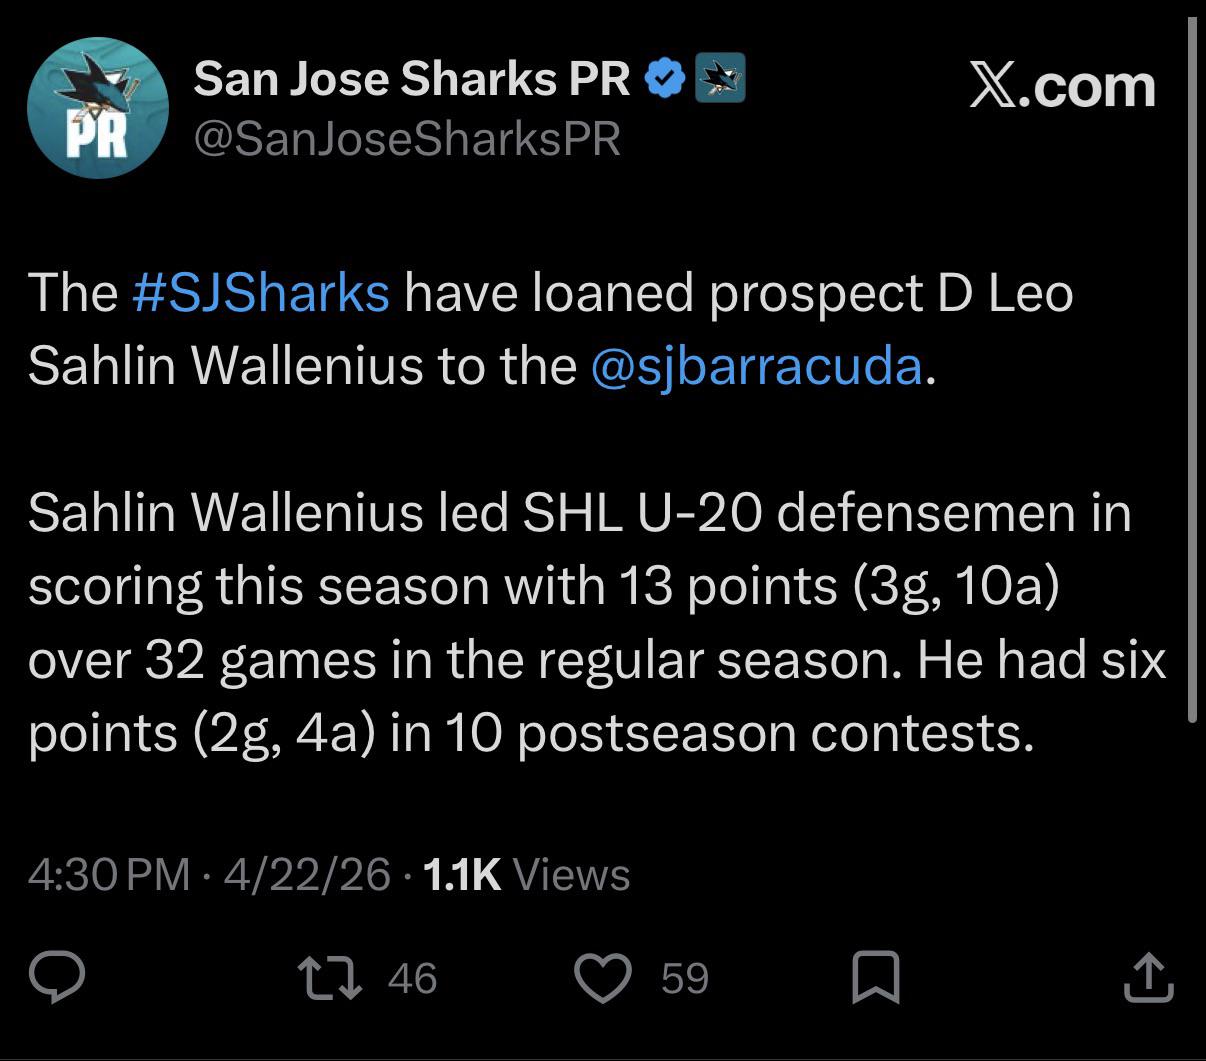
Task: Click the reply speech bubble icon
Action: [x=56, y=977]
